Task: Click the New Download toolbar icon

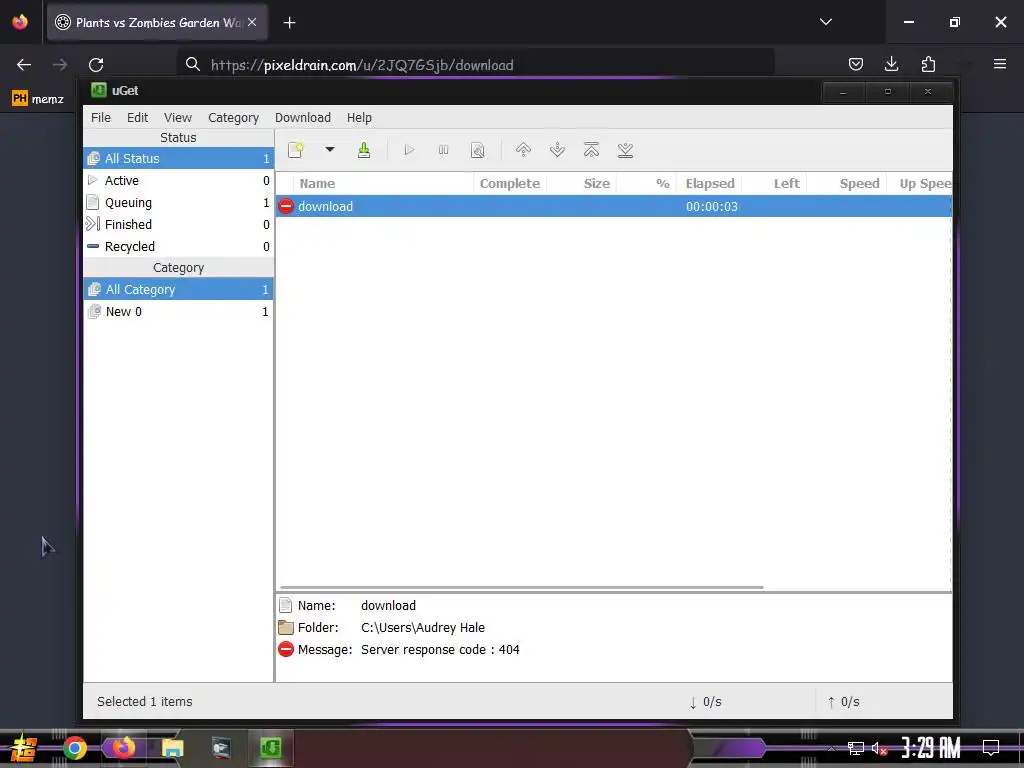Action: coord(296,150)
